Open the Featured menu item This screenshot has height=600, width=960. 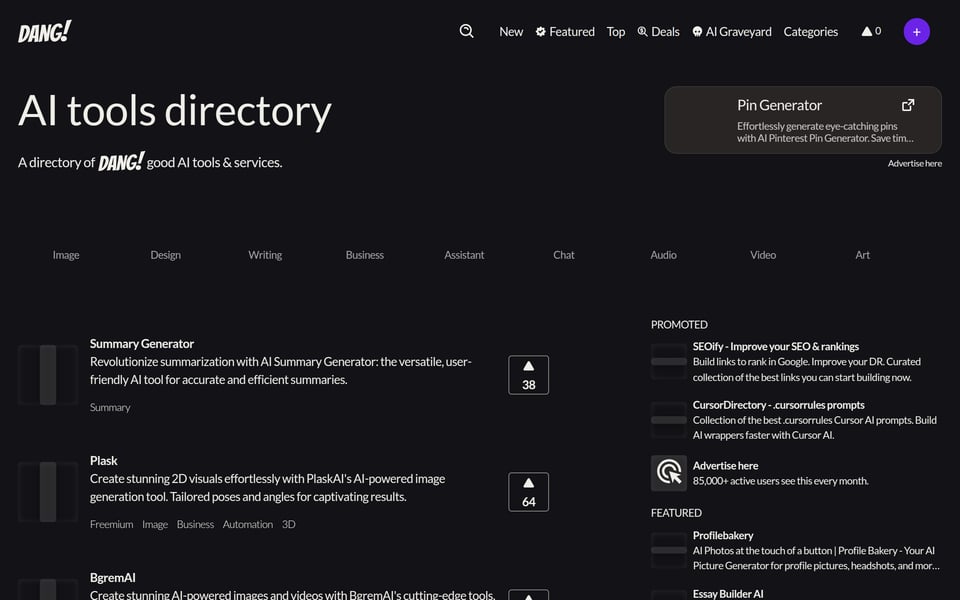565,32
